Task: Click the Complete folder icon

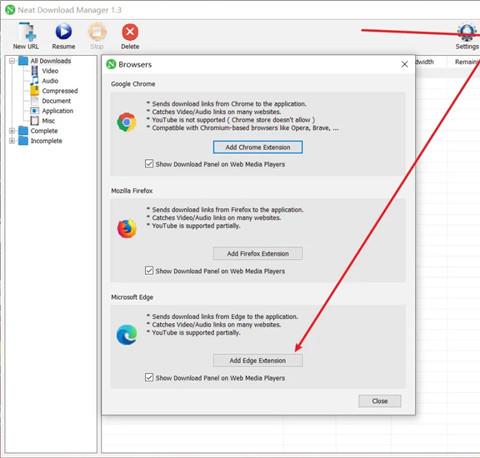Action: click(23, 131)
